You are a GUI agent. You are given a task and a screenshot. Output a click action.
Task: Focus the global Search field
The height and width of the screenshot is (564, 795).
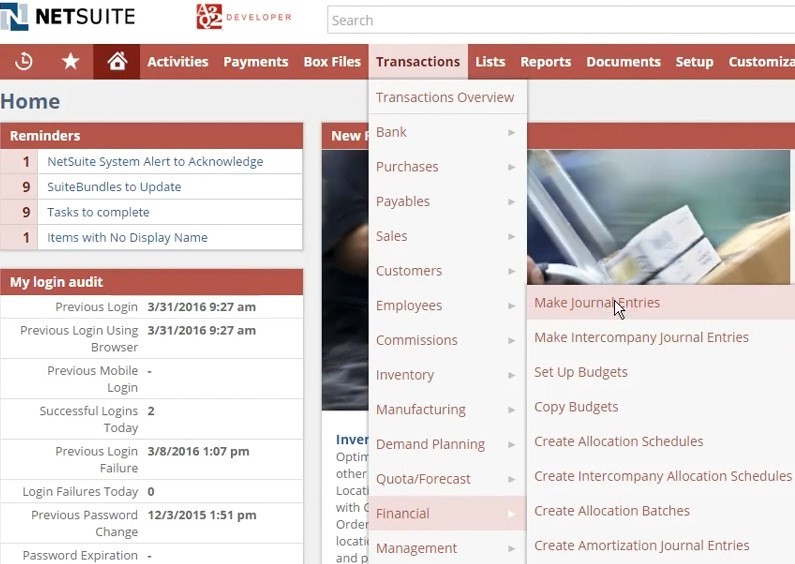pos(561,20)
